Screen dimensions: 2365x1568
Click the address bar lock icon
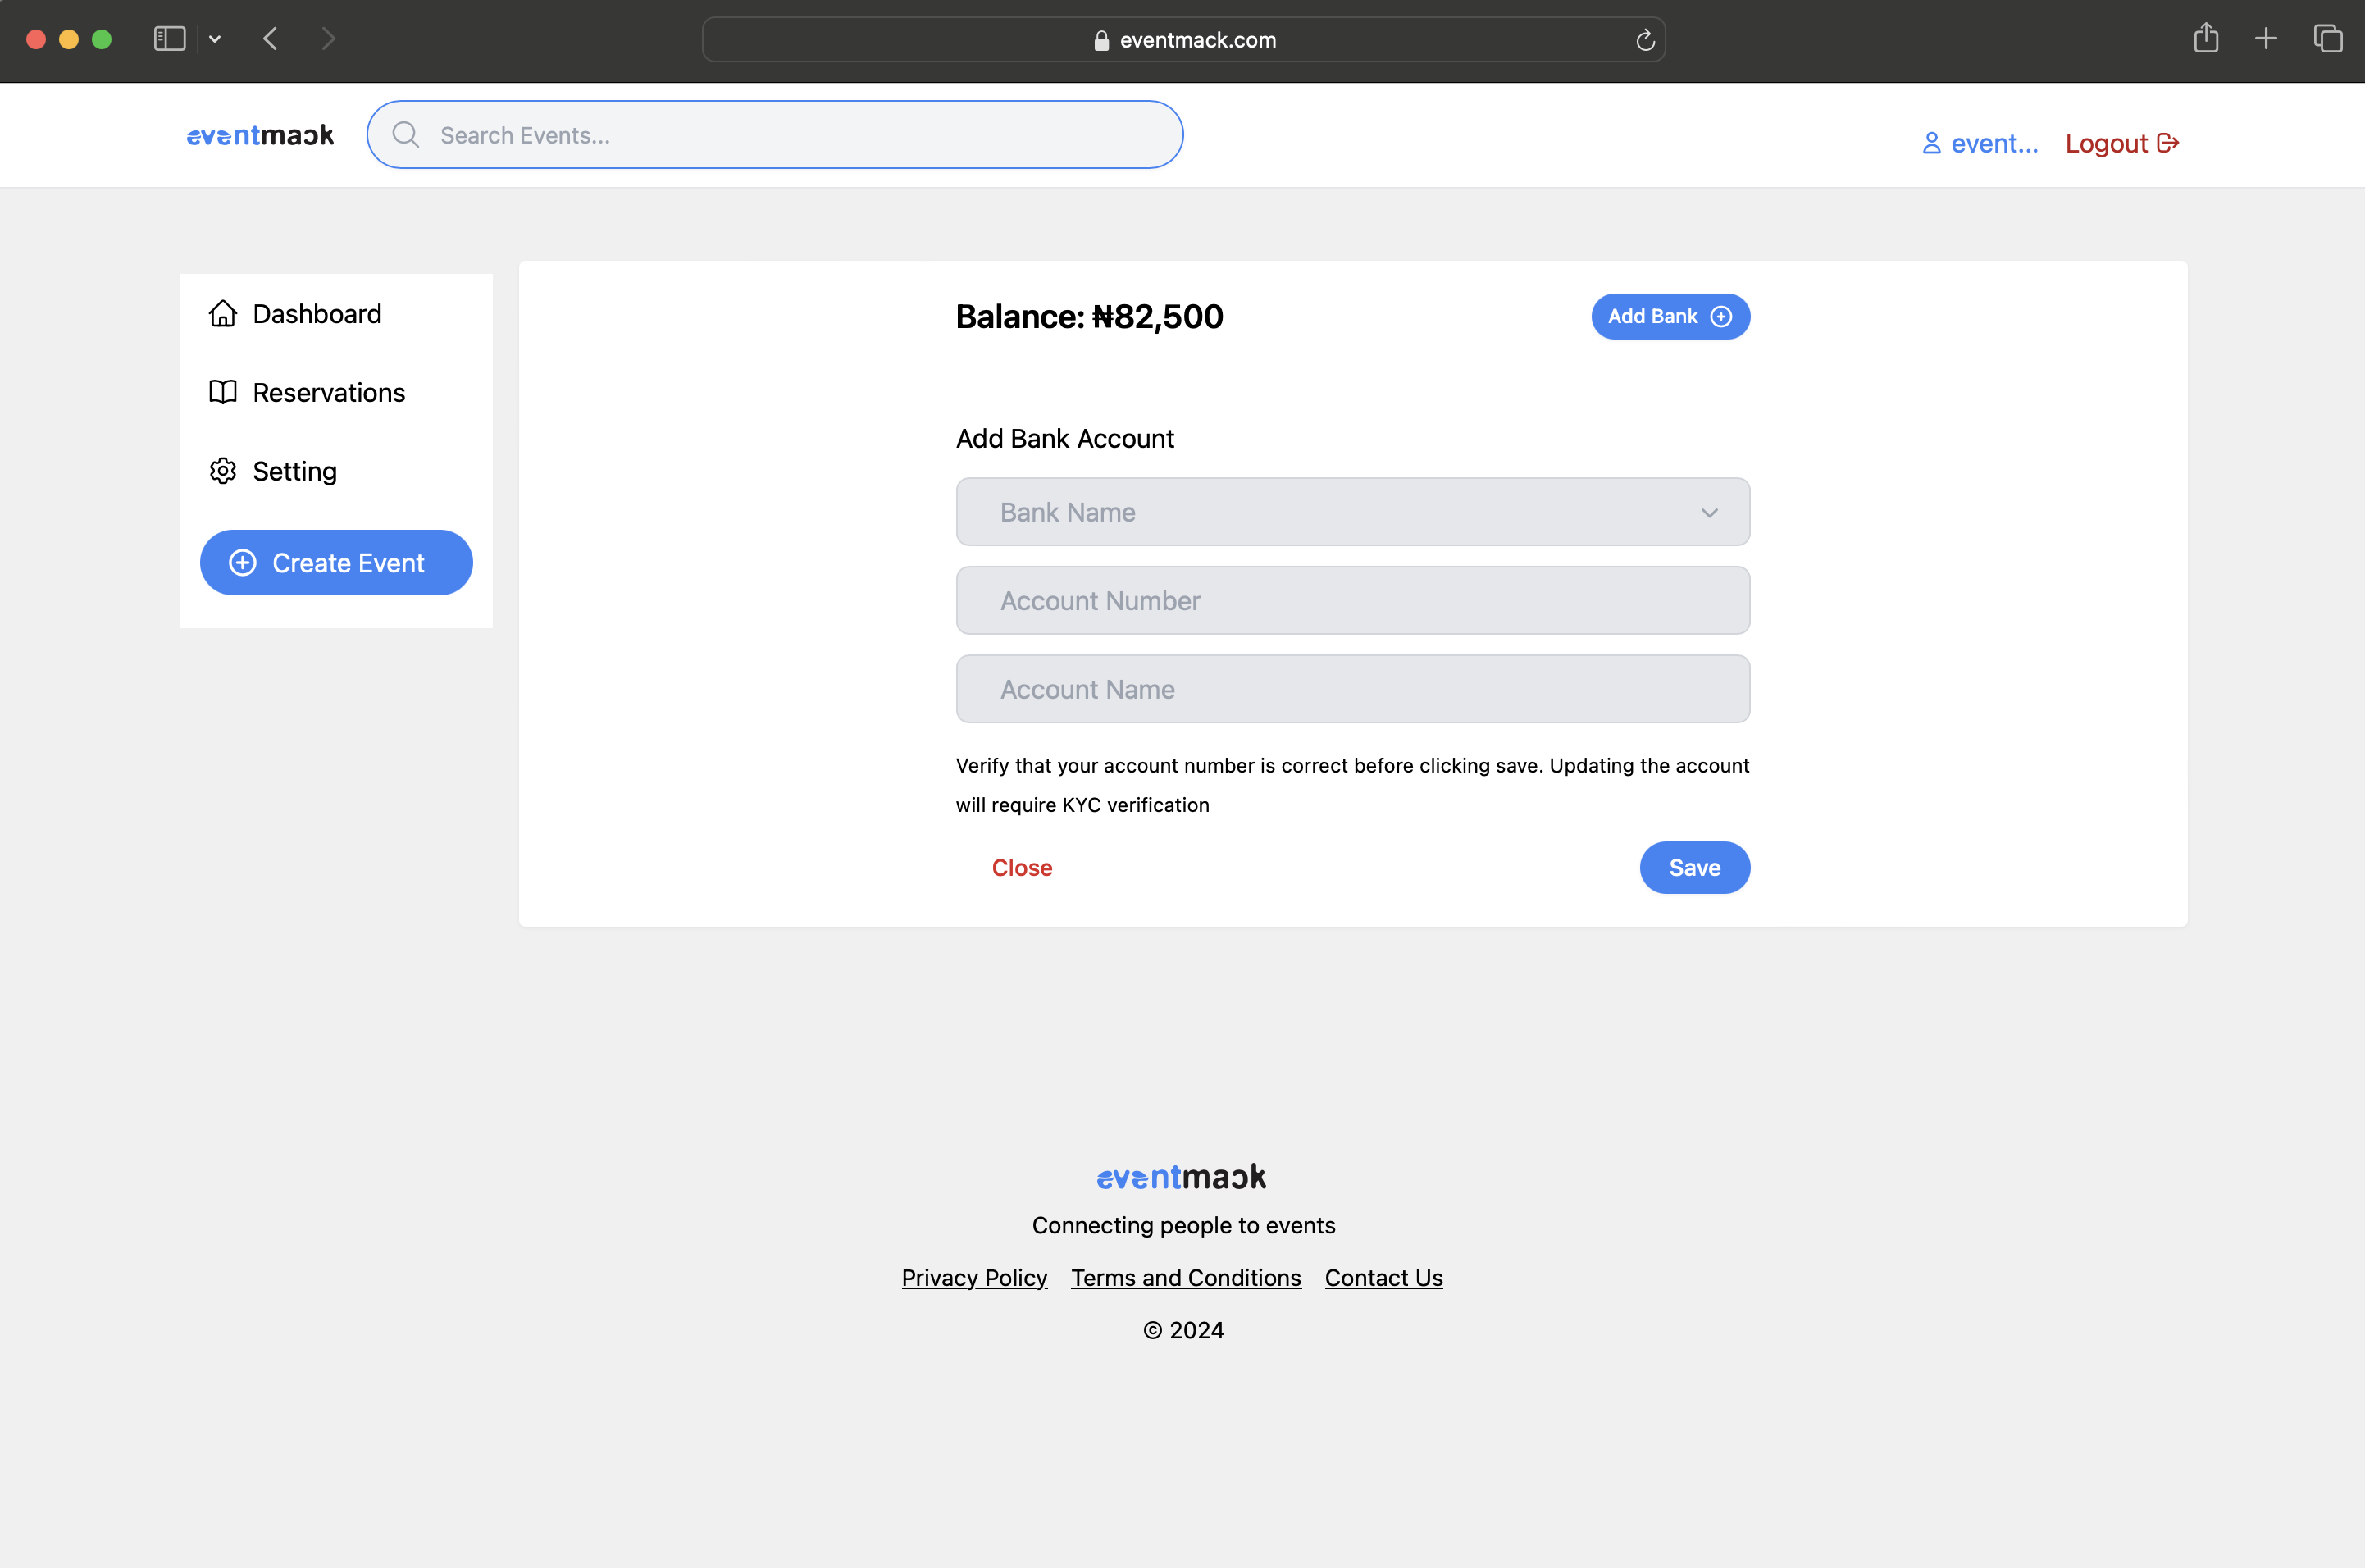1101,40
